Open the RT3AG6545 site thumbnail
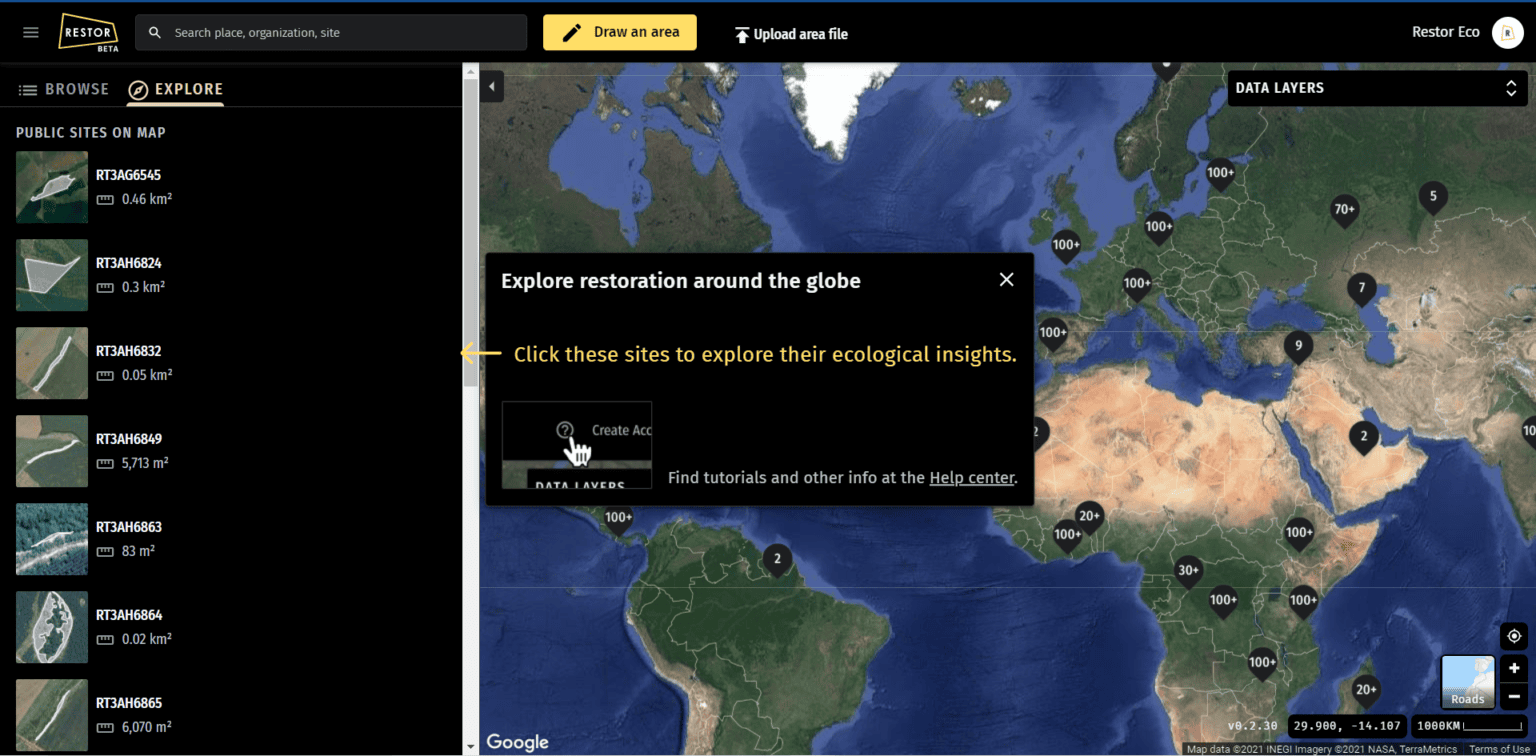This screenshot has height=756, width=1536. 51,187
